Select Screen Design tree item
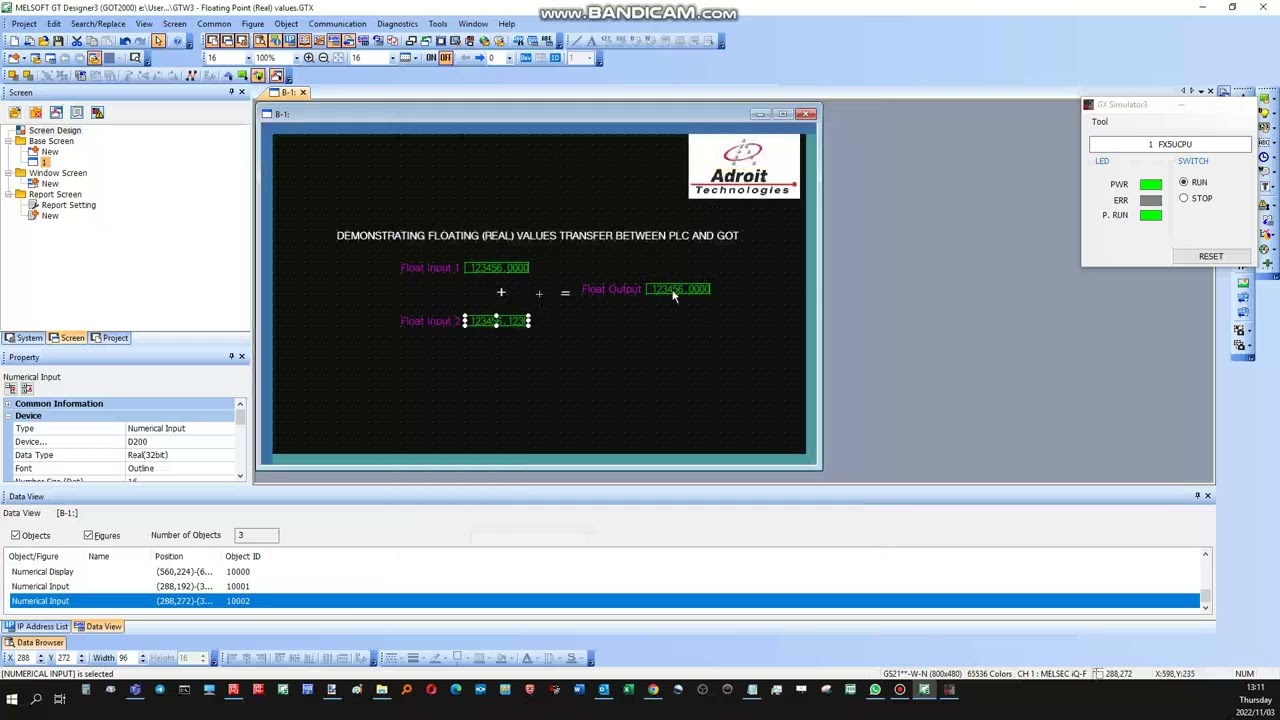1280x720 pixels. pyautogui.click(x=55, y=130)
